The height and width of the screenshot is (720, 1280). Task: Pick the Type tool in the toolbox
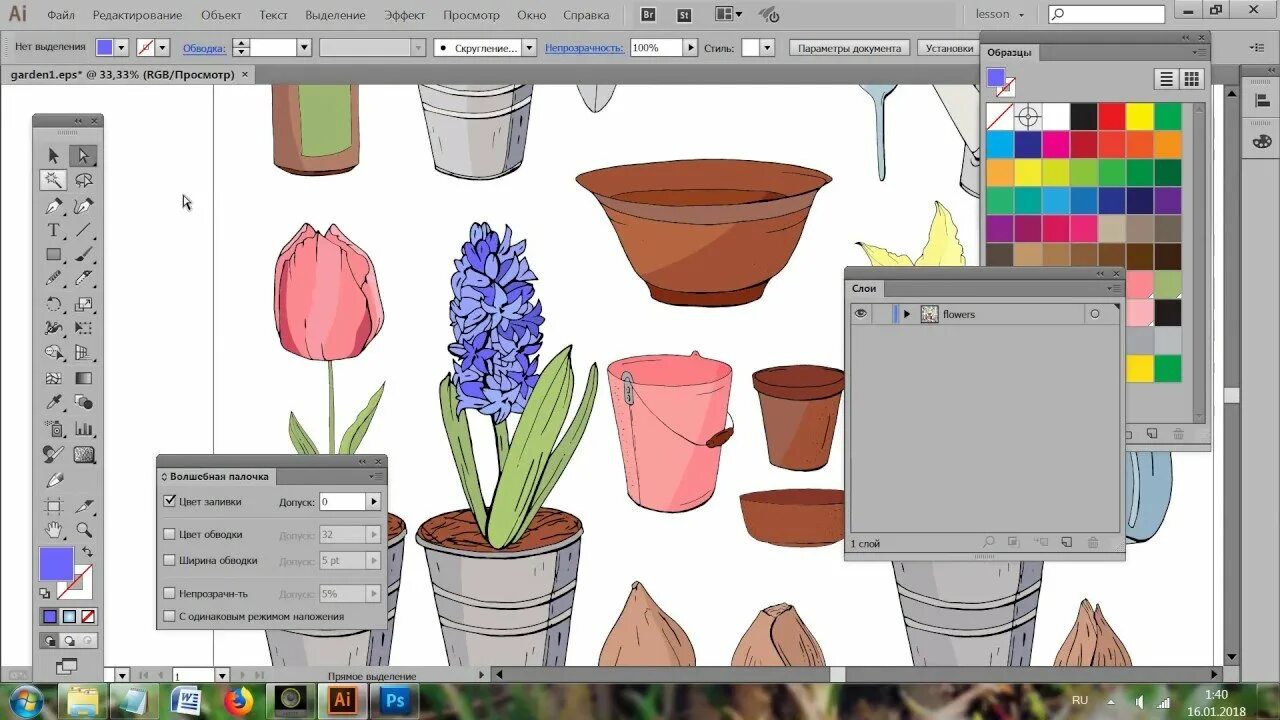53,230
